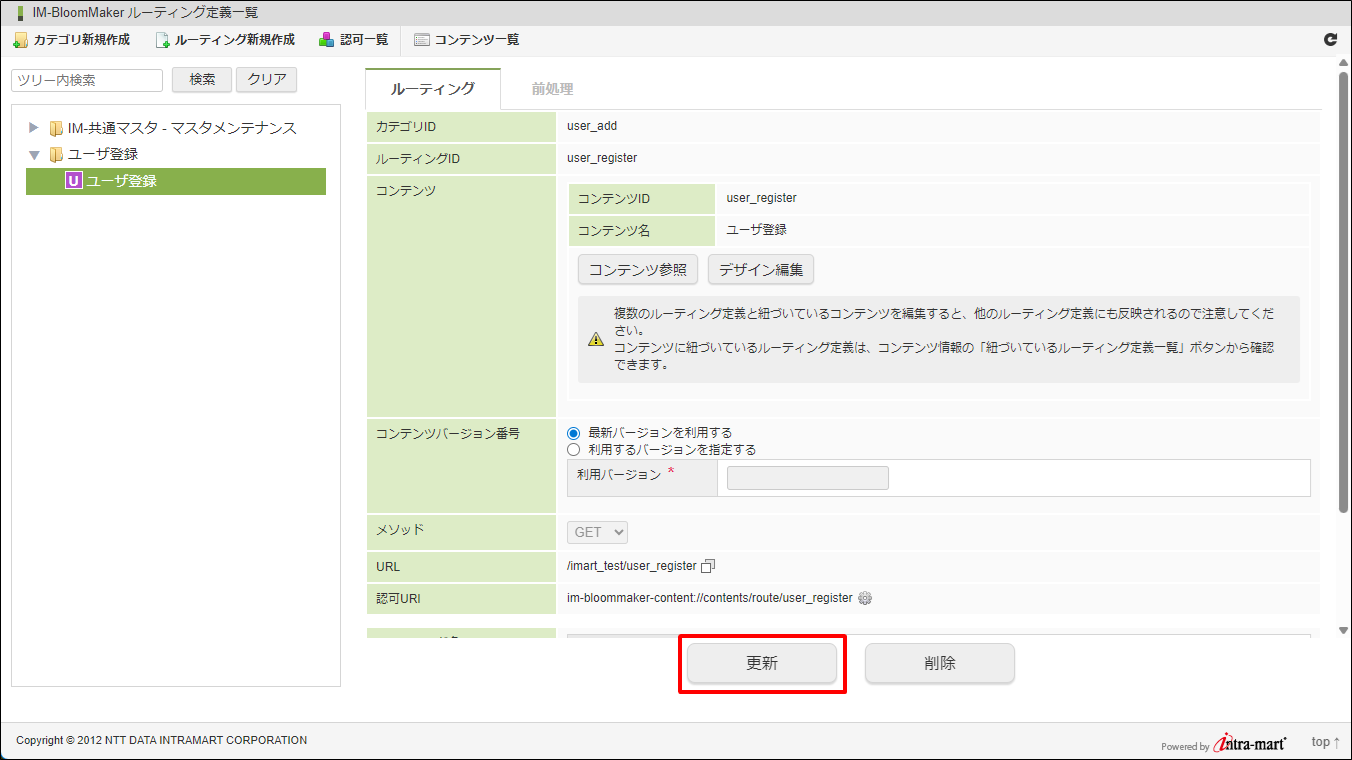Click the top link in the footer
The height and width of the screenshot is (760, 1352).
(x=1325, y=742)
